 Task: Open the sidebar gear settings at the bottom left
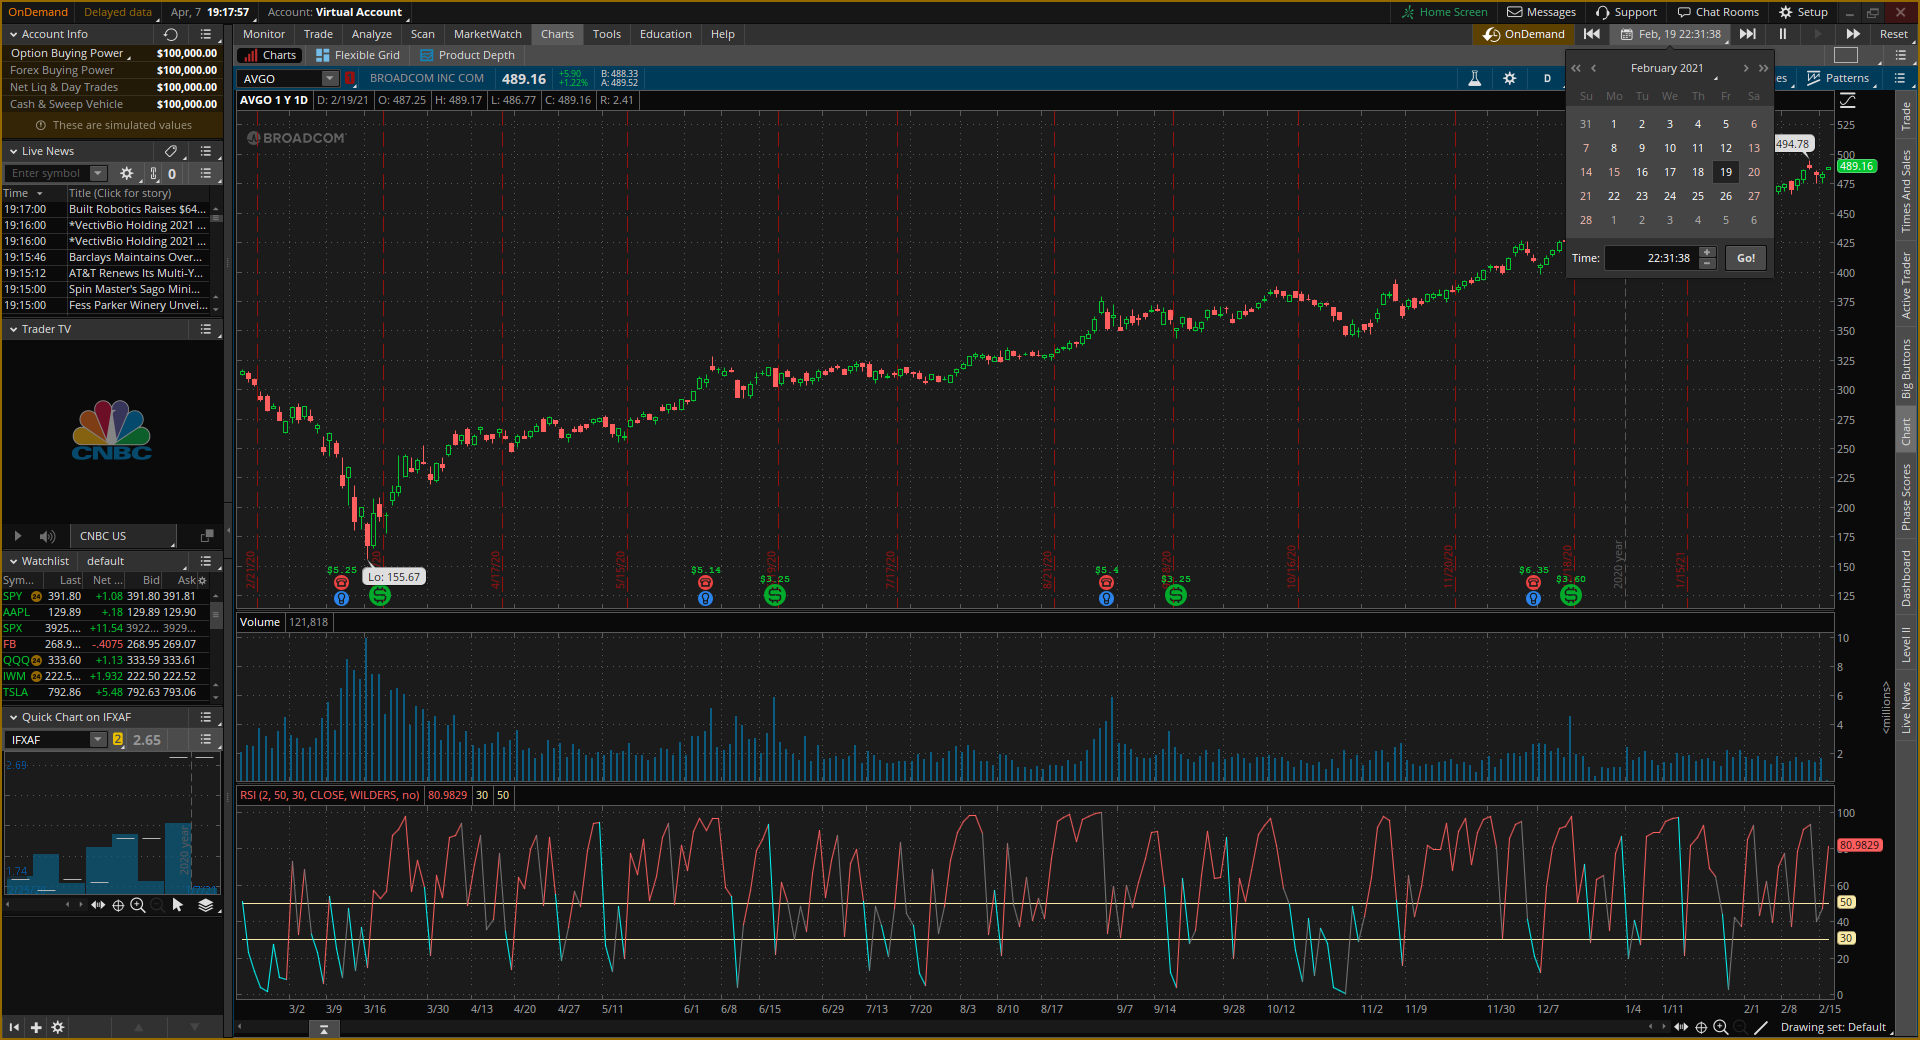[x=58, y=1027]
